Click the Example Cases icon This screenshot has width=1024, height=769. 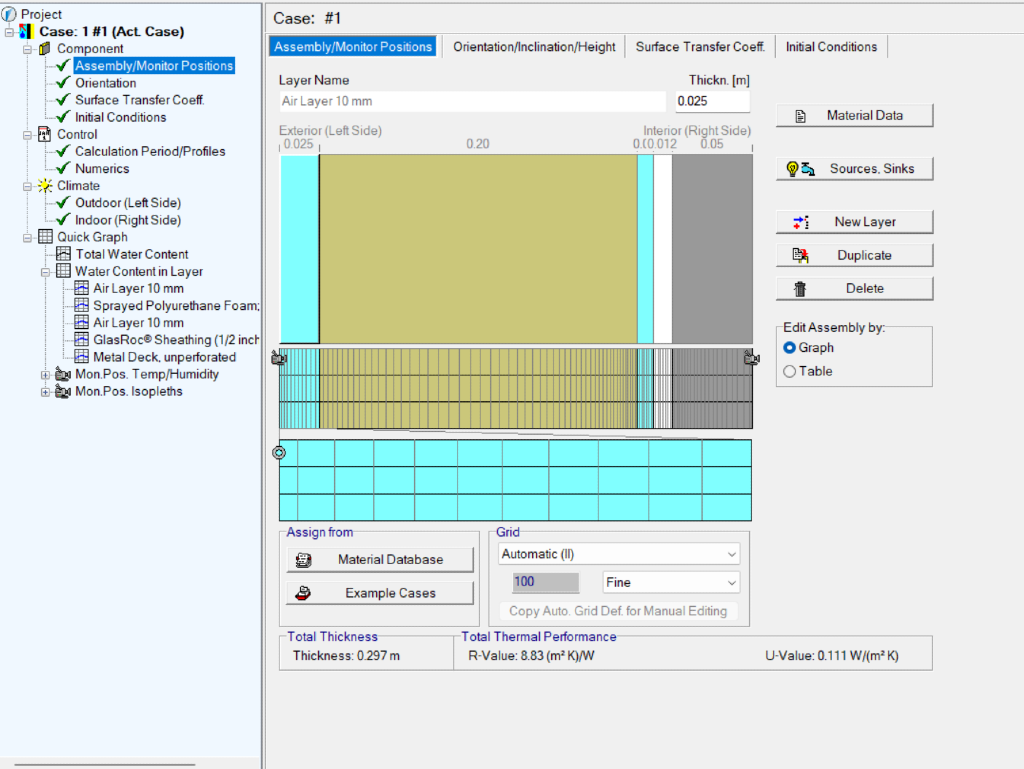(x=303, y=593)
